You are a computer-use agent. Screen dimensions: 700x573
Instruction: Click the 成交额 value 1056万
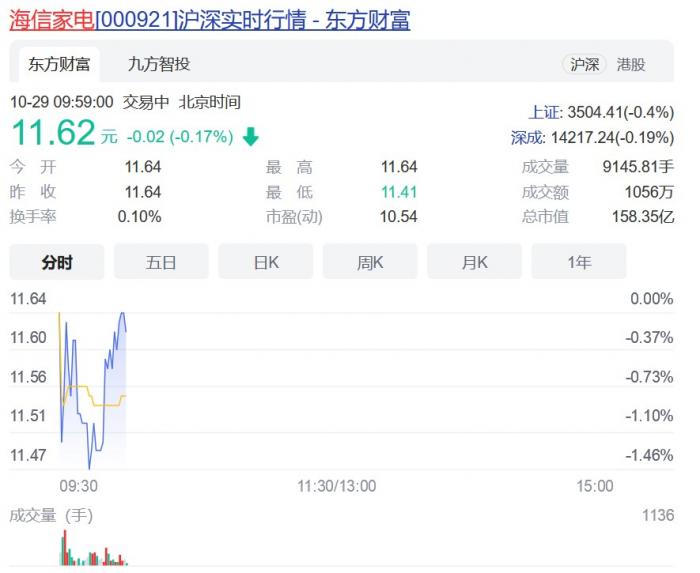(x=649, y=192)
